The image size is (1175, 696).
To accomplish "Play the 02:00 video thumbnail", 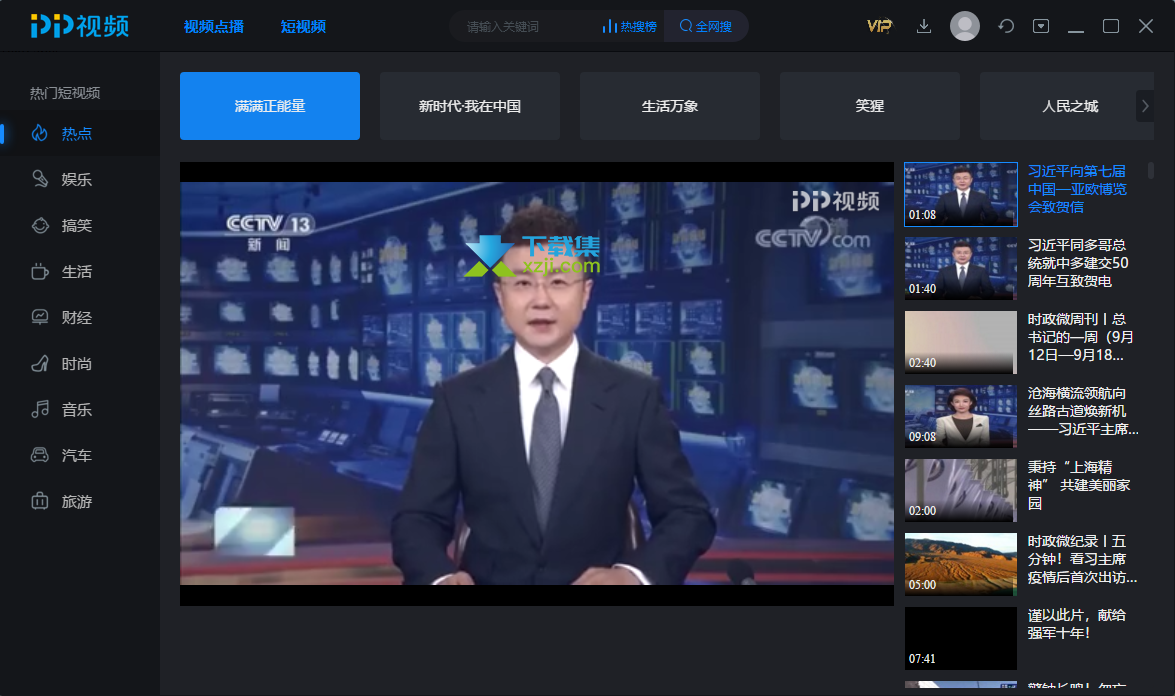I will [961, 491].
